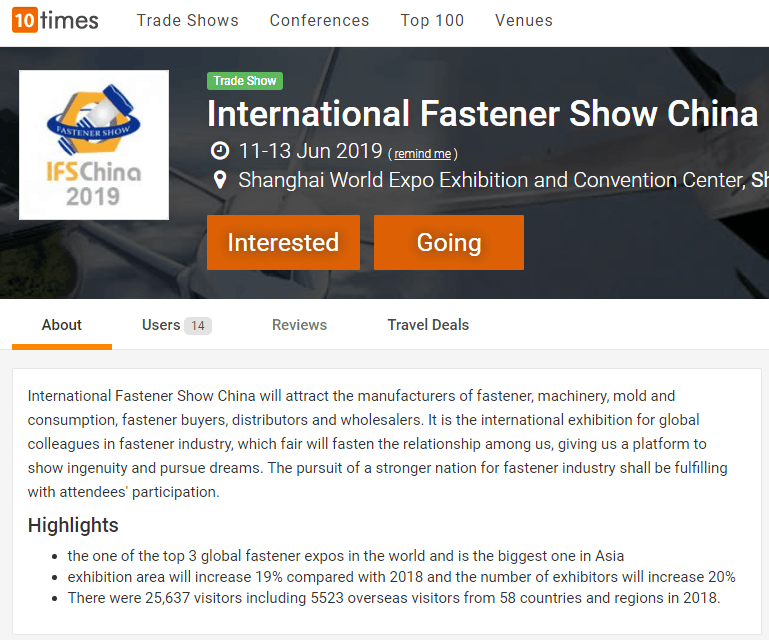Viewport: 769px width, 640px height.
Task: Click the Highlights heading
Action: click(73, 525)
